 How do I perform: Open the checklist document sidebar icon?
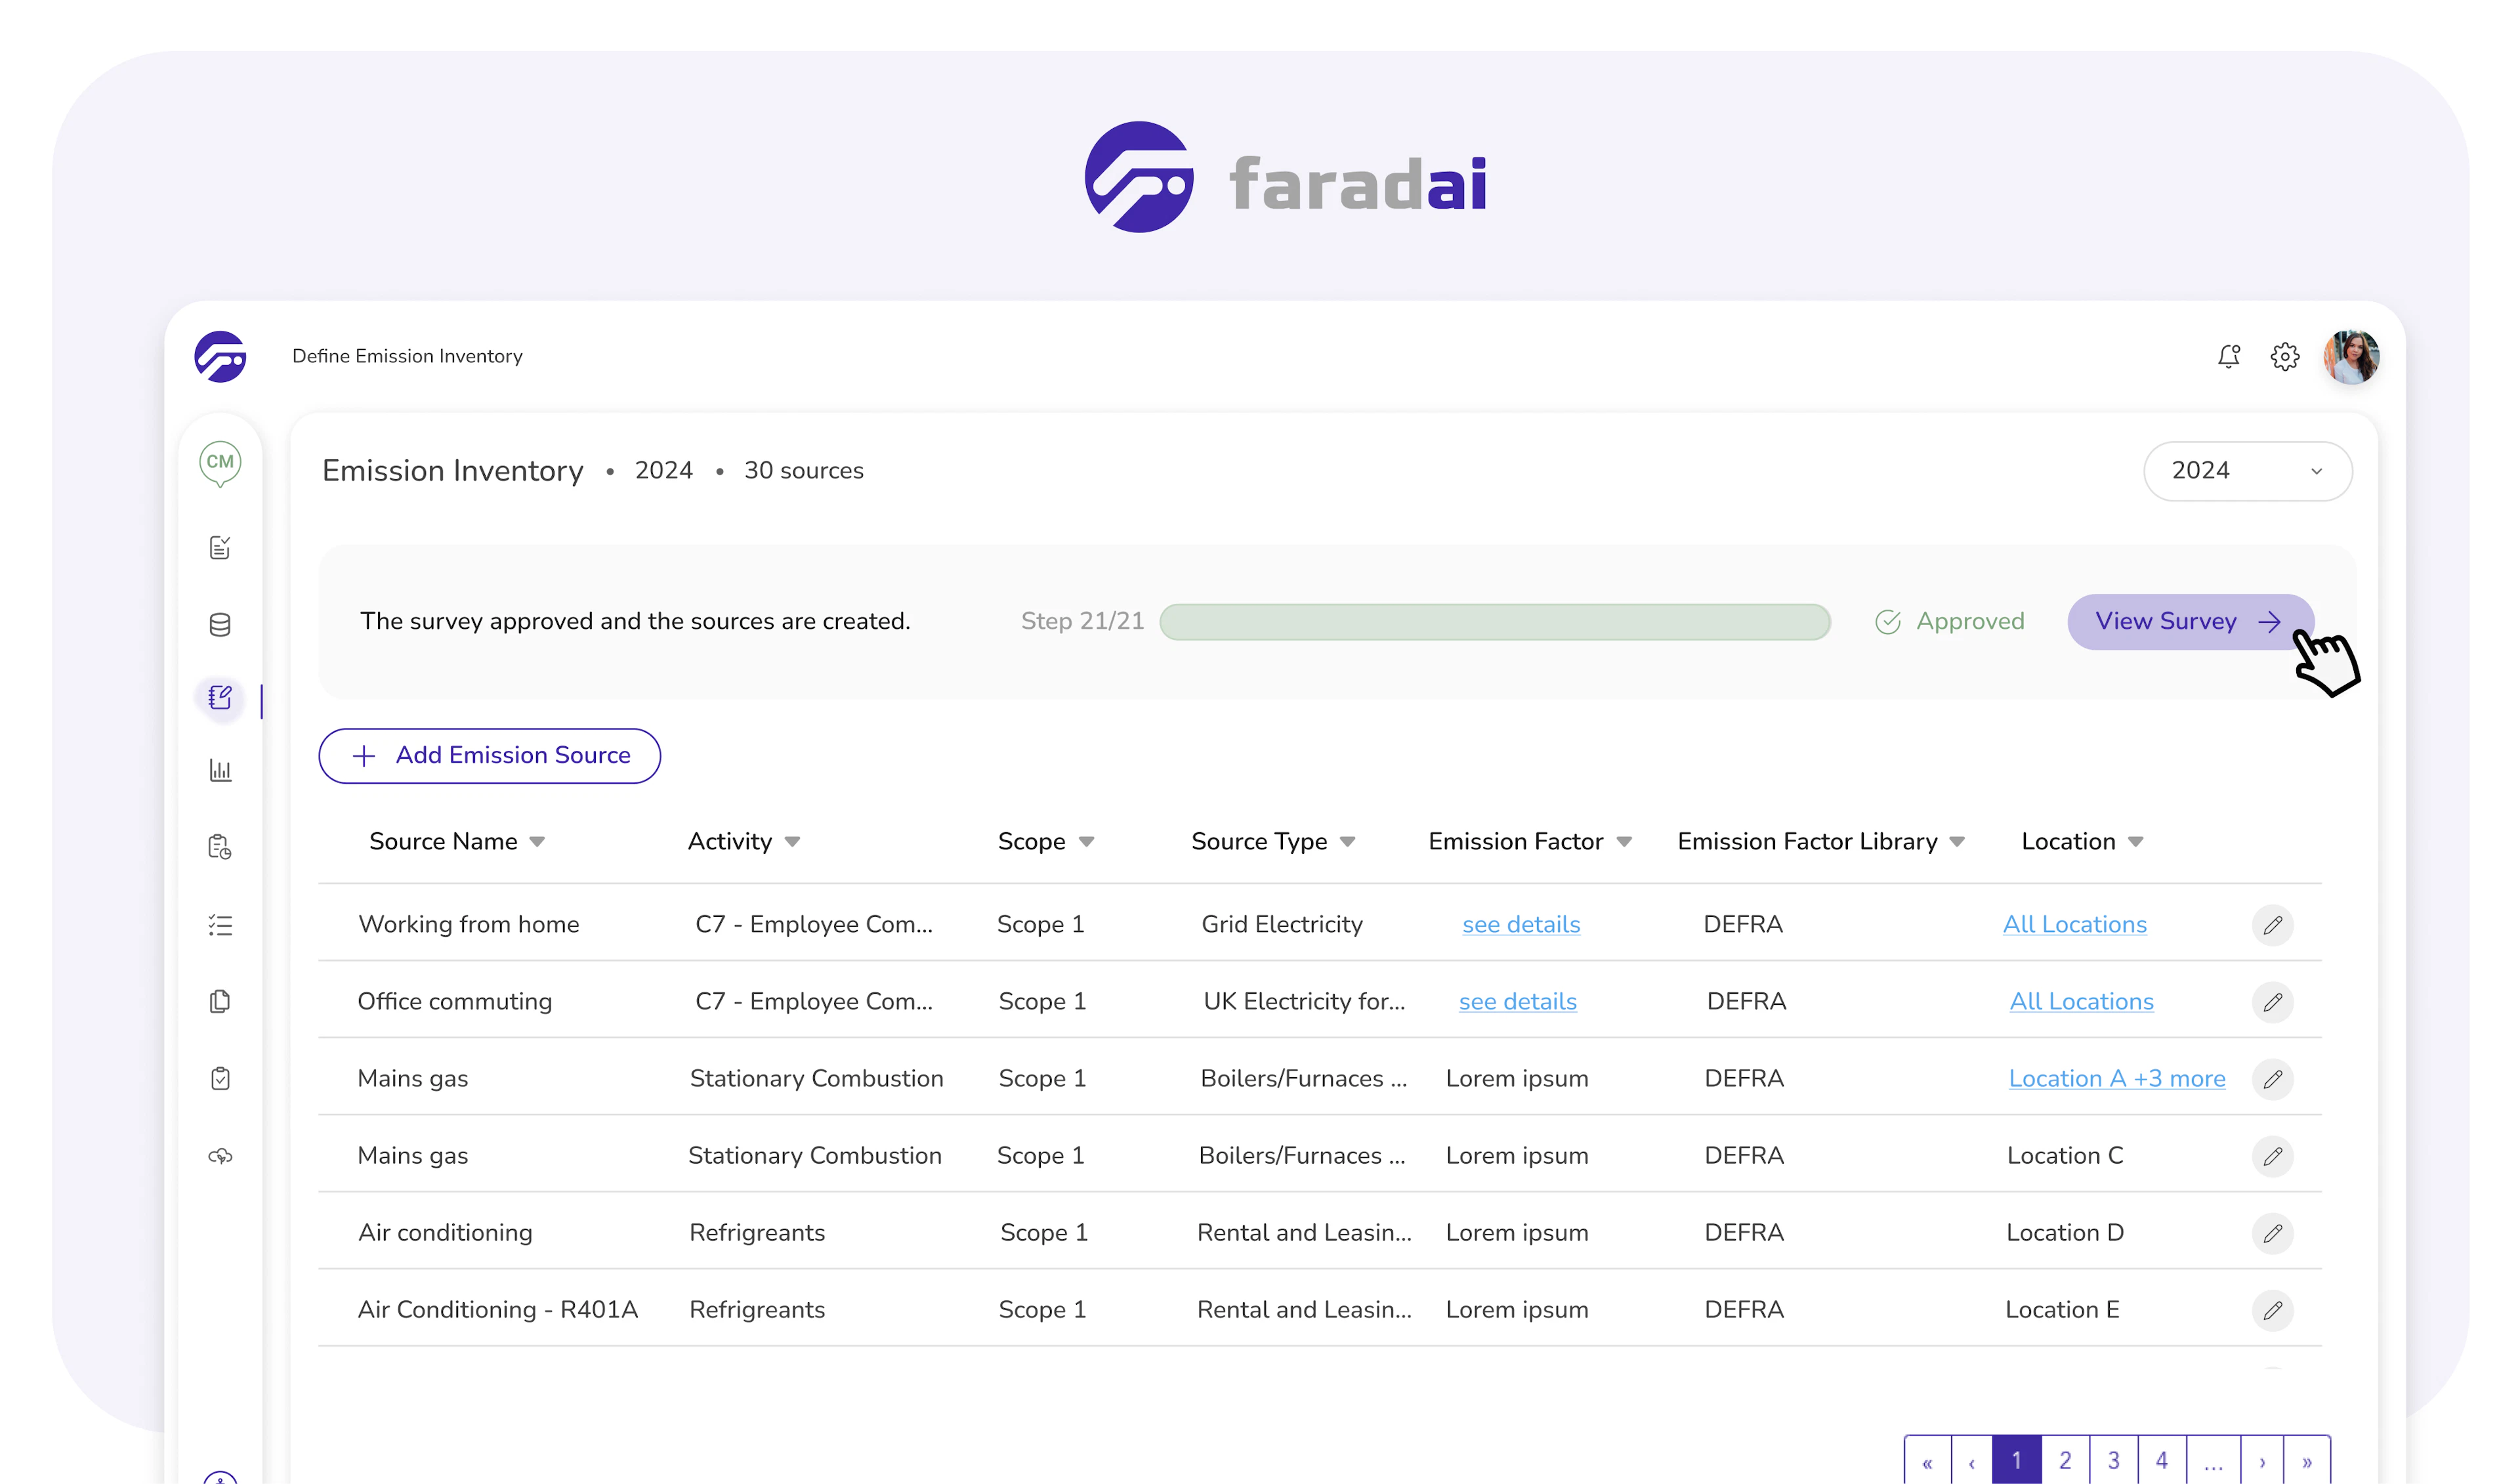click(x=220, y=547)
